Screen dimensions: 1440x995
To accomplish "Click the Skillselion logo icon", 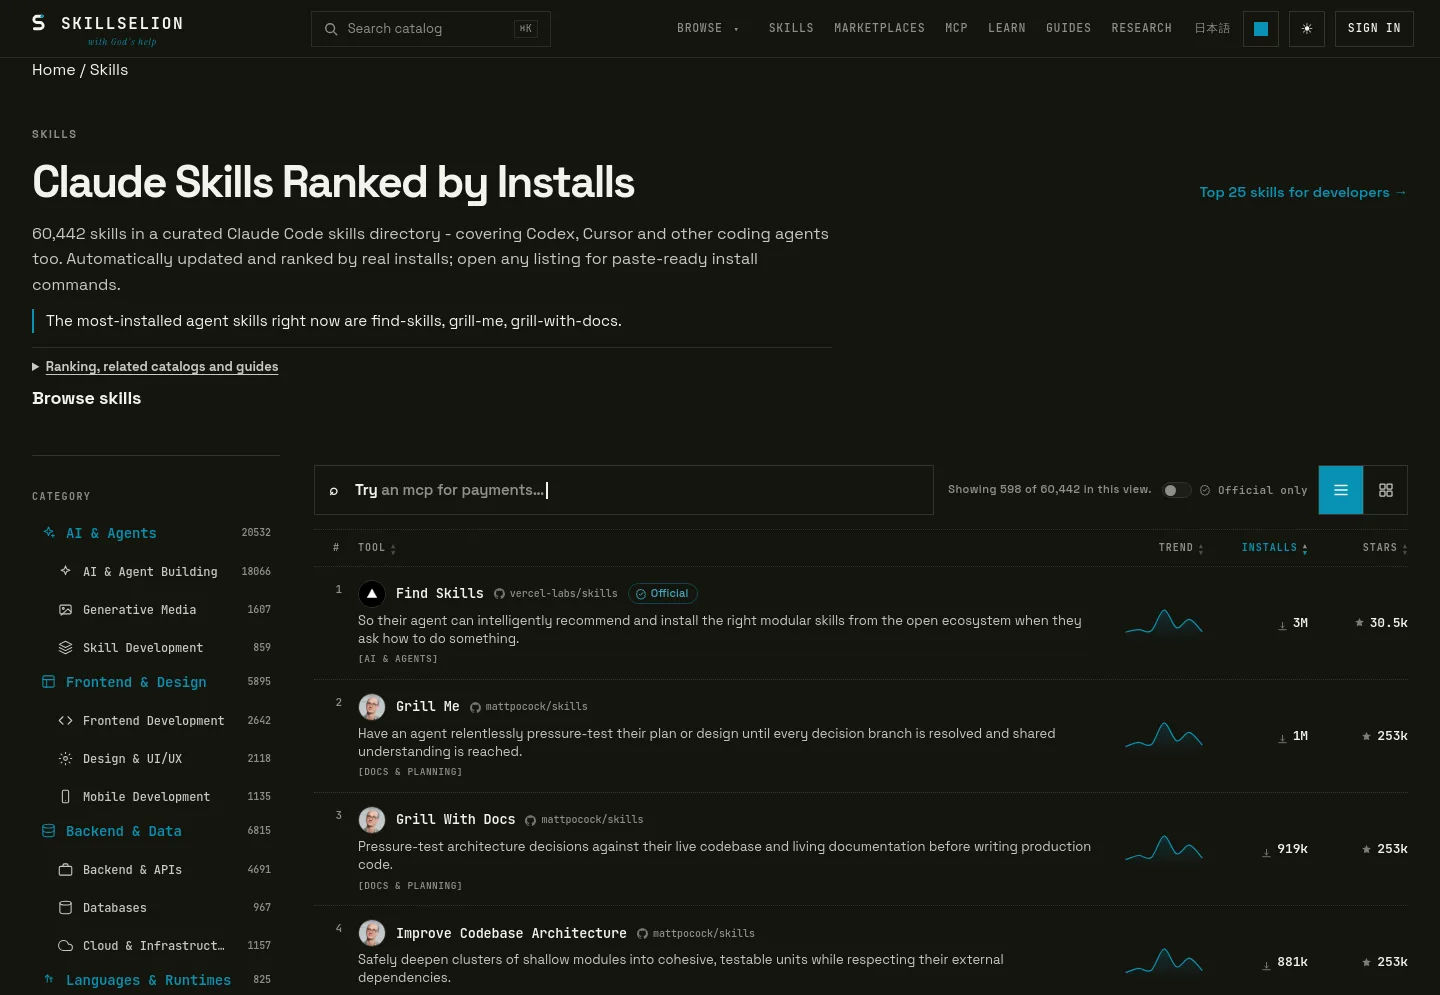I will click(38, 23).
